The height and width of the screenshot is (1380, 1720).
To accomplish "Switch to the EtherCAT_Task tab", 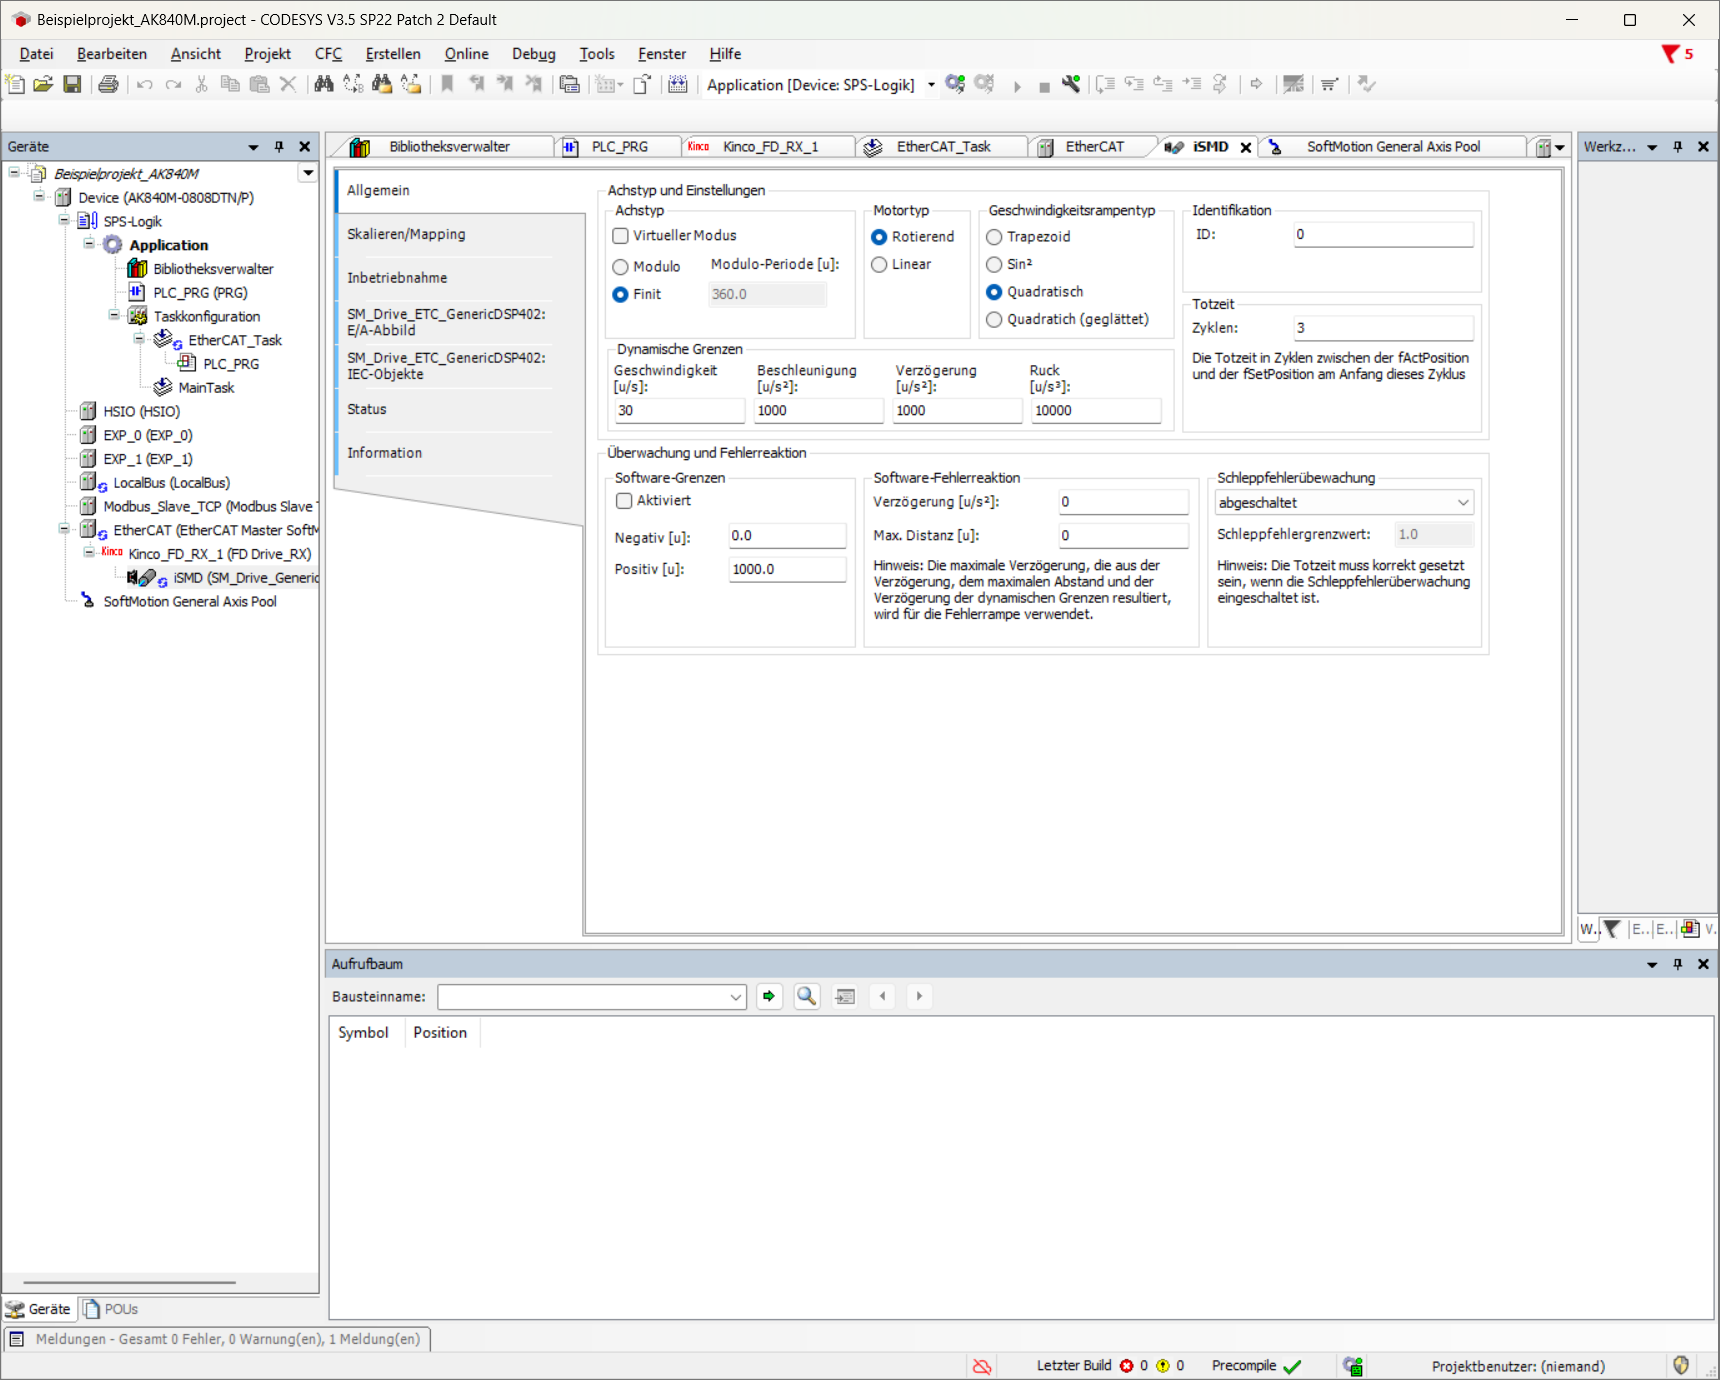I will coord(943,147).
